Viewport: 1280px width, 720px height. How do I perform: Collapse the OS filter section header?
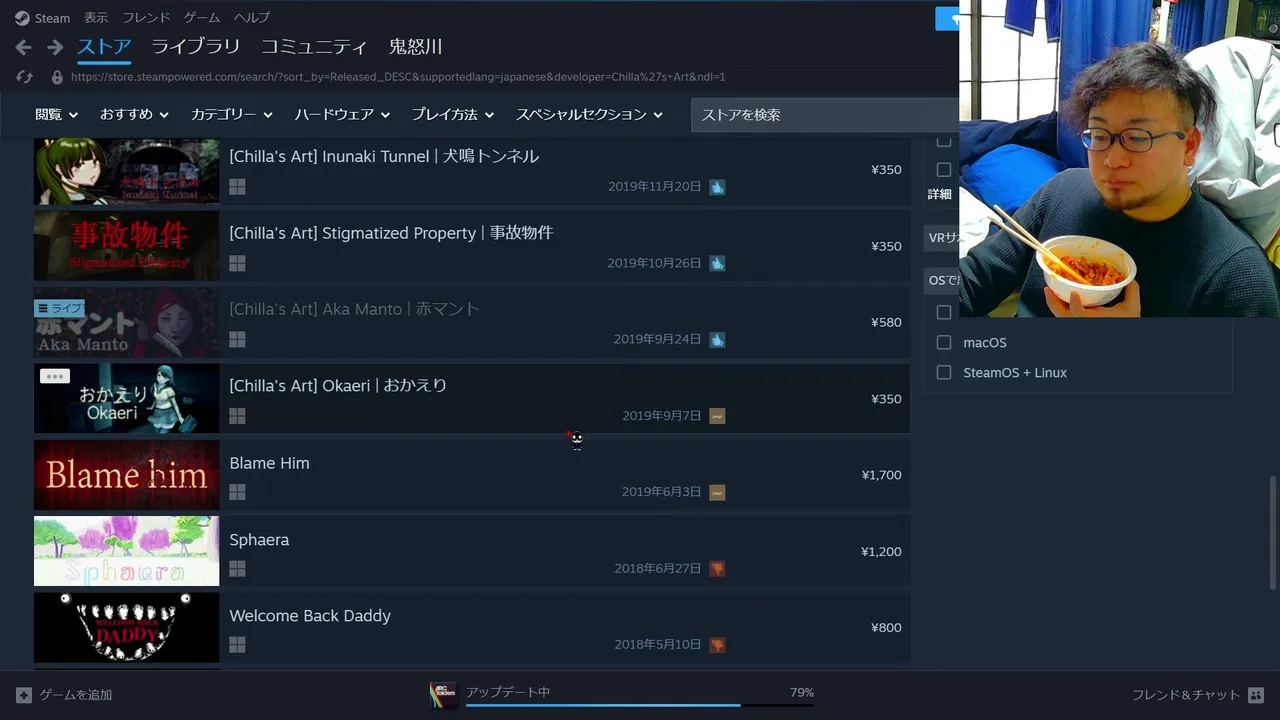(x=942, y=280)
